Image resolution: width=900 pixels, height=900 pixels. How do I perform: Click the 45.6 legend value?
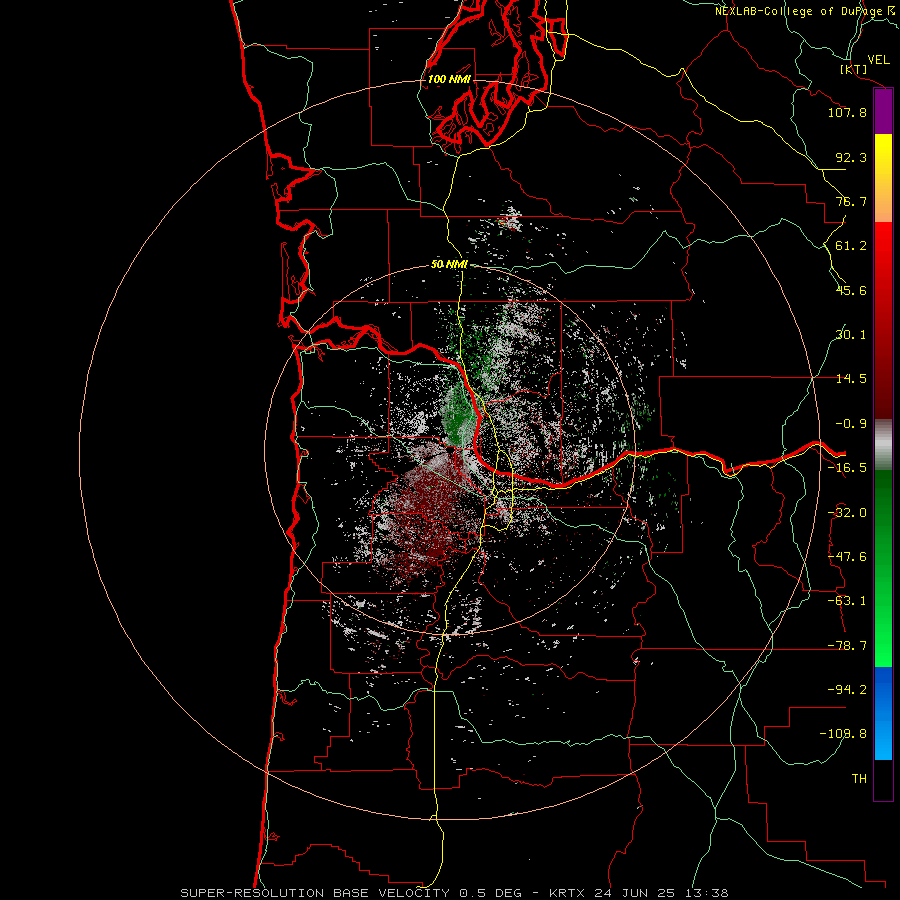pyautogui.click(x=851, y=290)
